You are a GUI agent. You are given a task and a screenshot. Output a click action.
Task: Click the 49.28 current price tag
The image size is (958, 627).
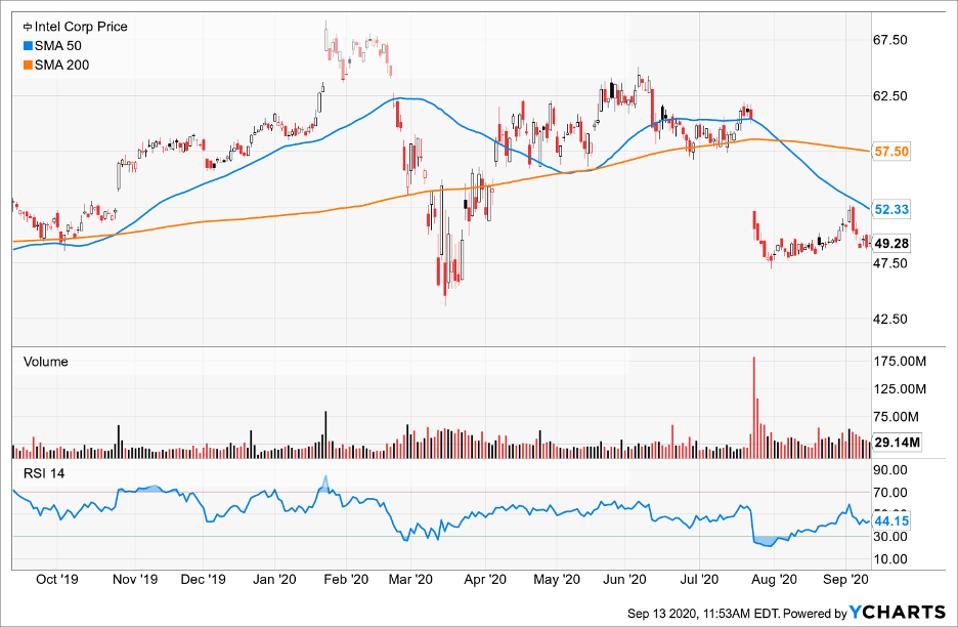pos(890,243)
